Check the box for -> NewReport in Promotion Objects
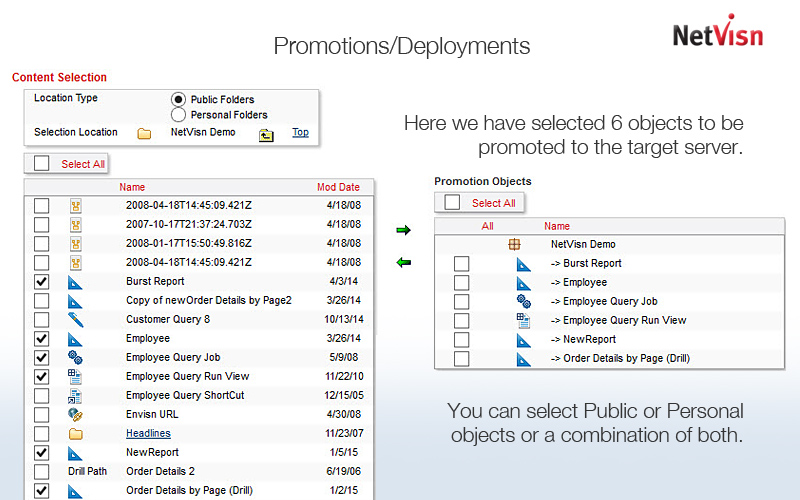 461,339
